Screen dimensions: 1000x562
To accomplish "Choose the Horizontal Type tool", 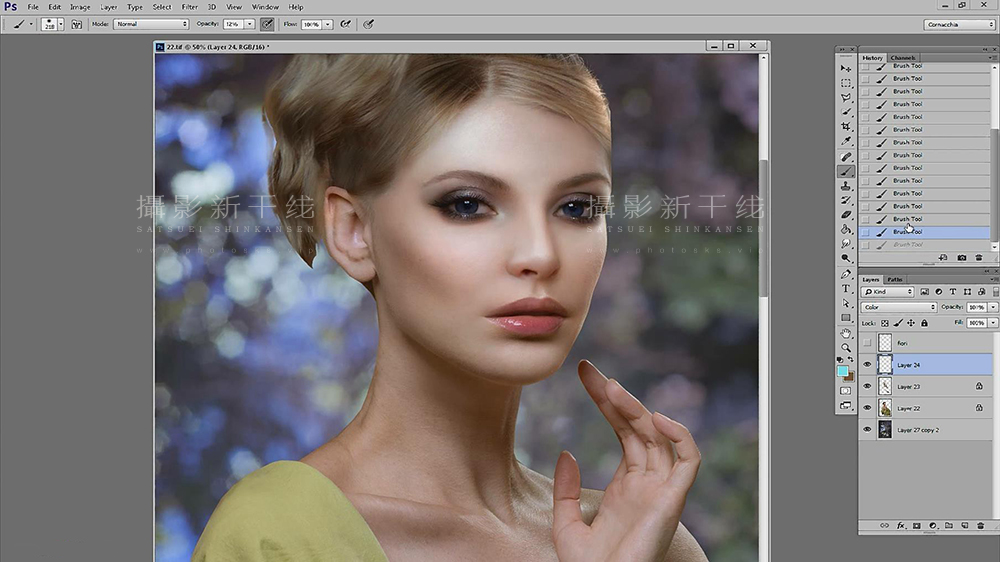I will pyautogui.click(x=846, y=288).
